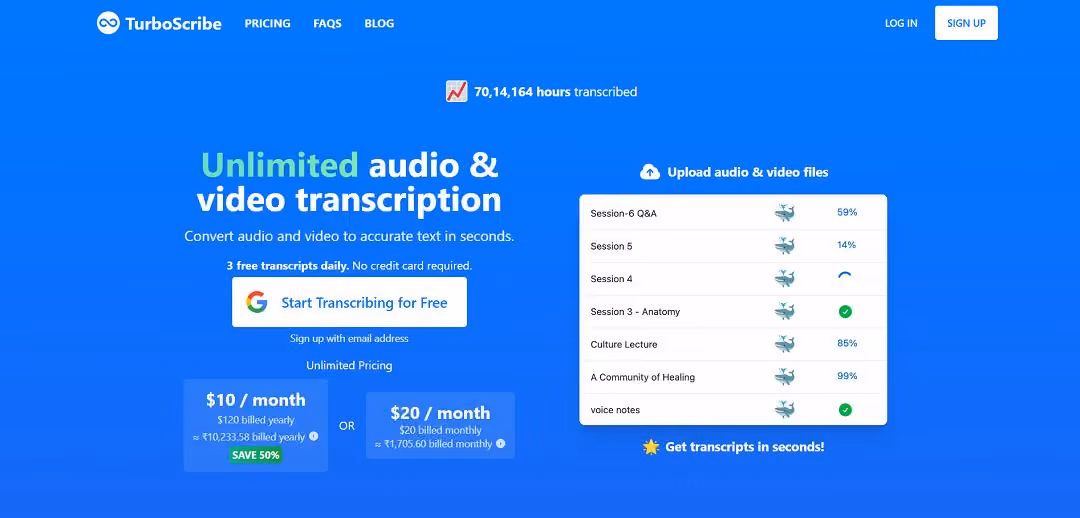The width and height of the screenshot is (1080, 518).
Task: Click 14% progress of Session 5
Action: [x=847, y=245]
